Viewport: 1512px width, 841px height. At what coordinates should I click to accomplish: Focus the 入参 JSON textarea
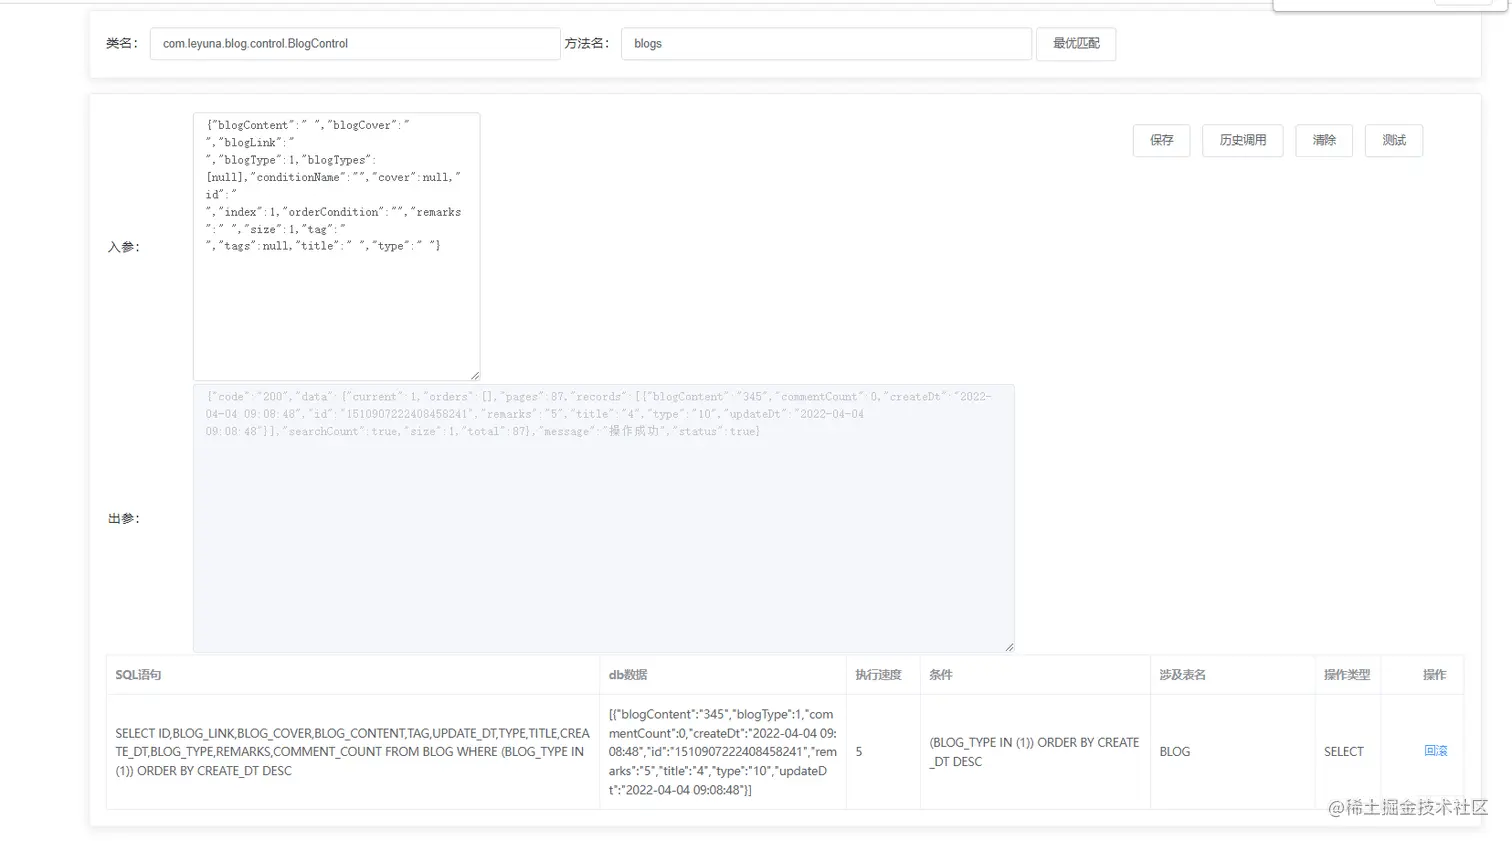[336, 246]
